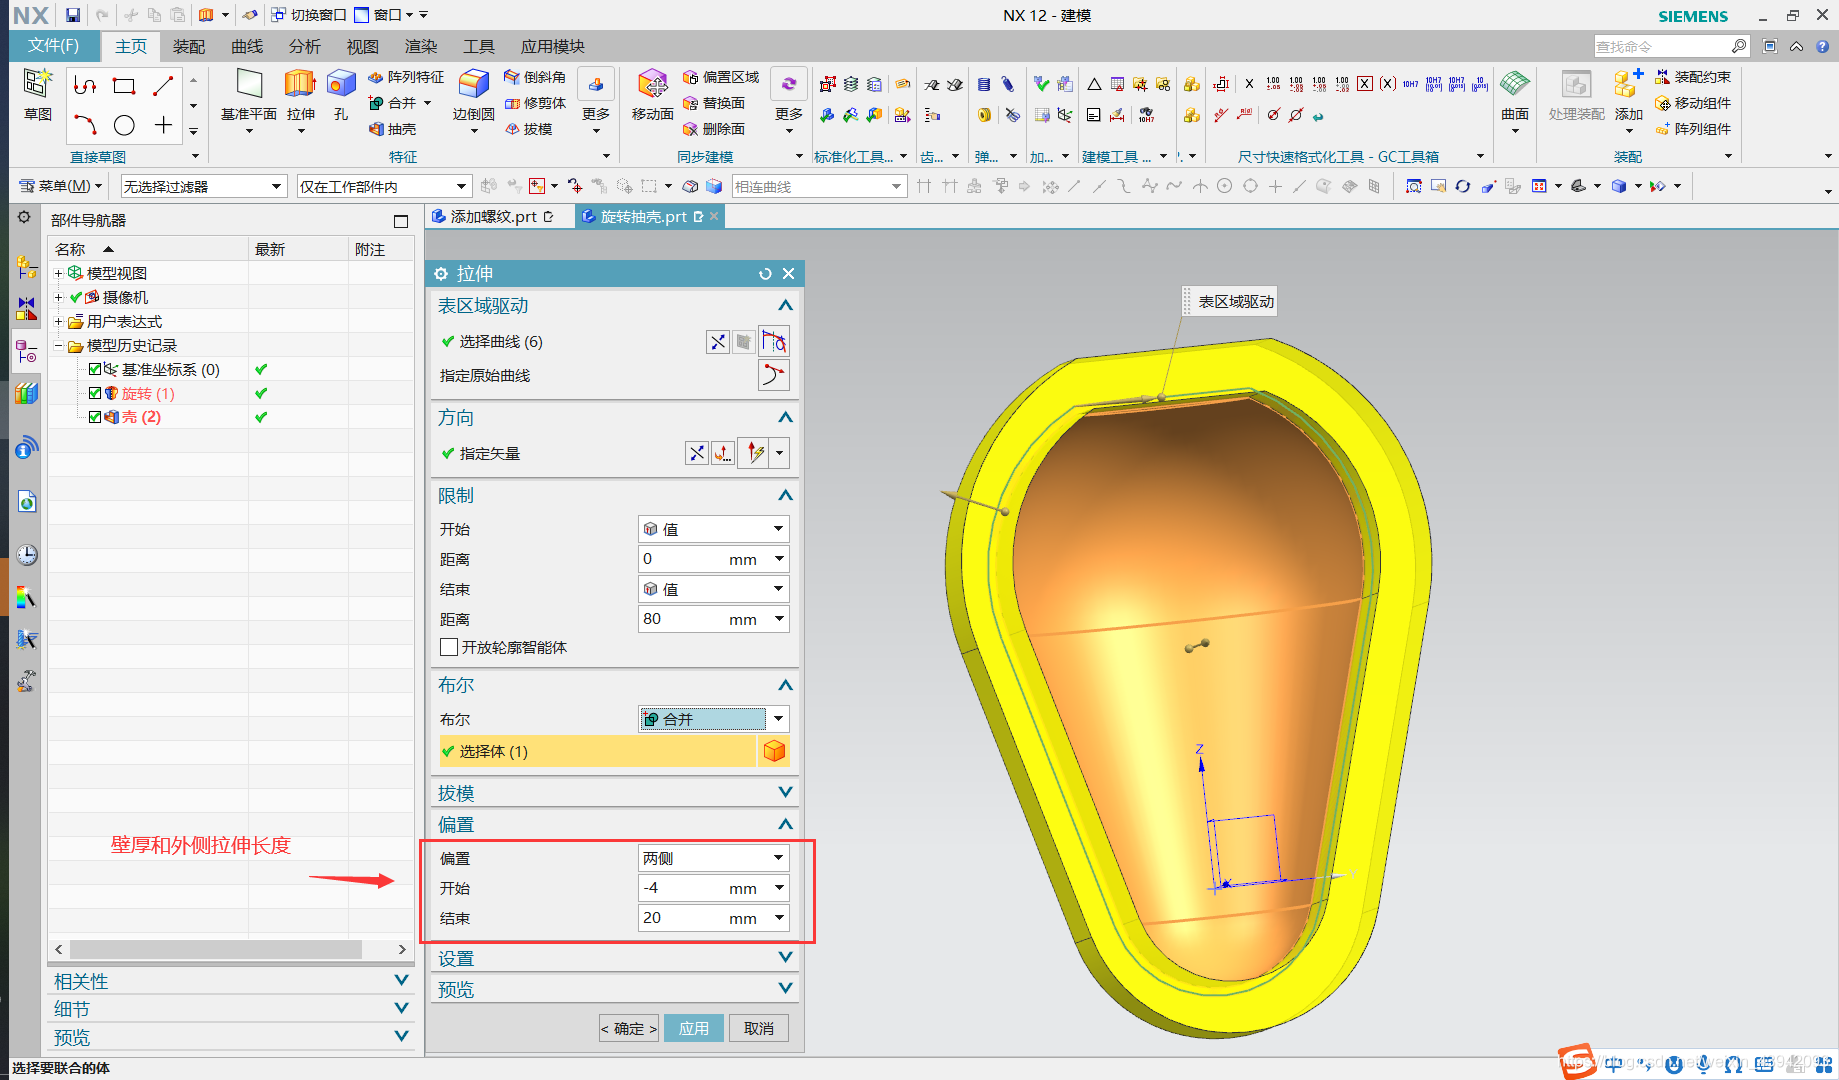Click the reverse direction icon beside 指定矢量
The image size is (1839, 1080).
point(697,454)
